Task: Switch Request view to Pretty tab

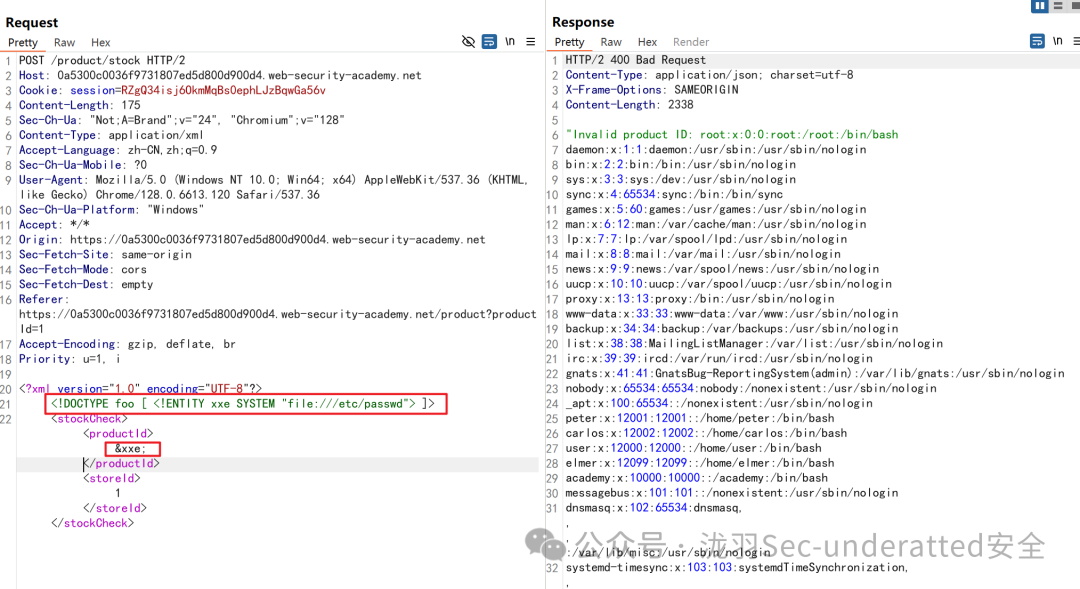Action: click(23, 42)
